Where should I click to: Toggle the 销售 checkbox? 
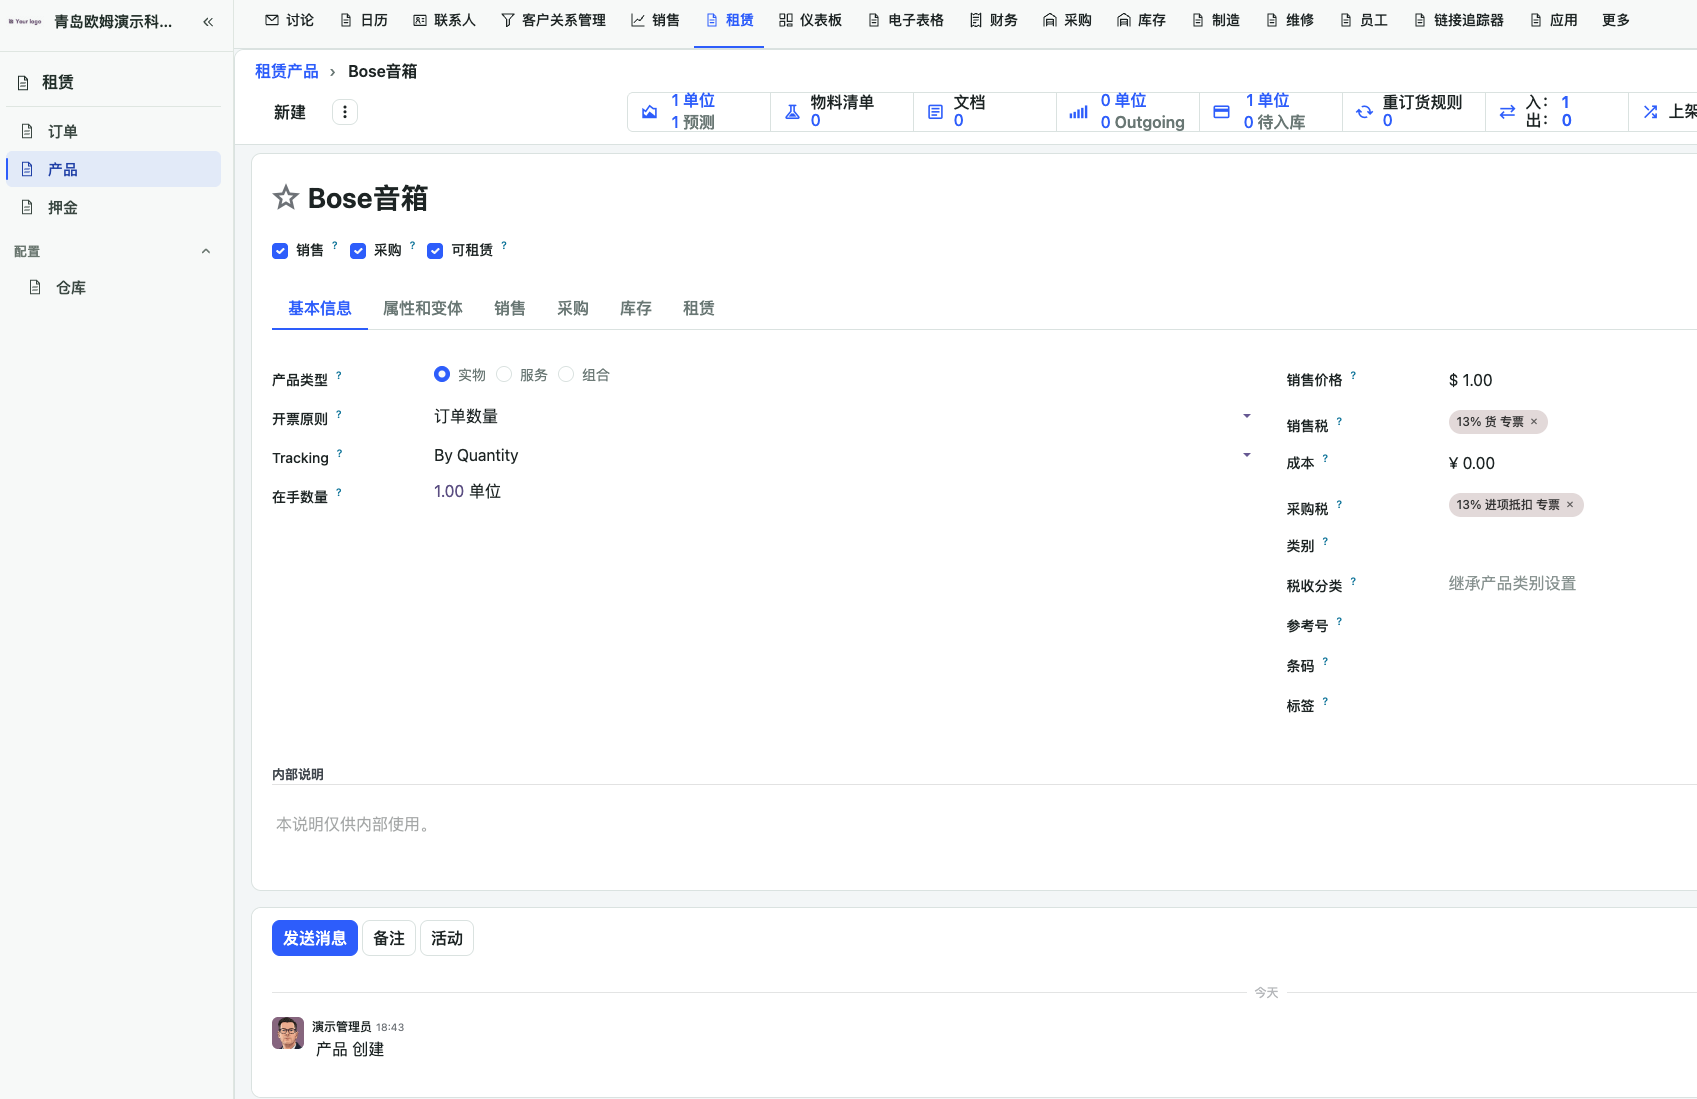(280, 251)
